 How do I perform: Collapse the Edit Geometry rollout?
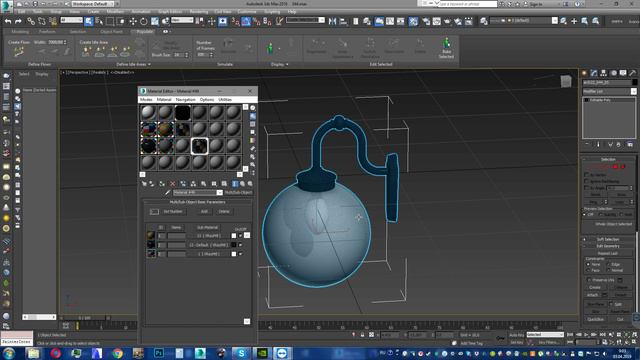point(608,246)
